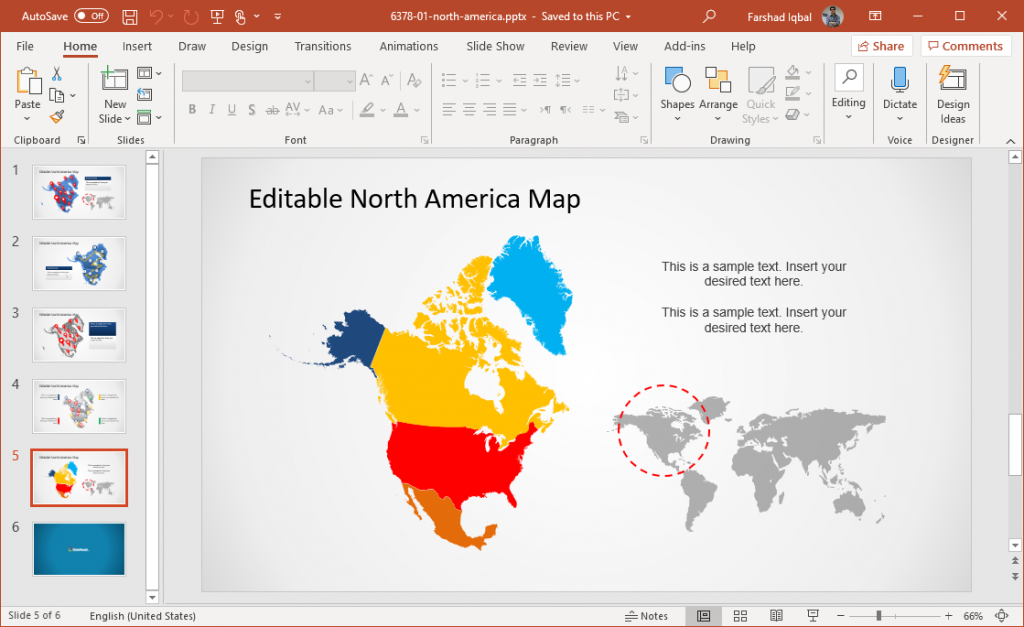Open the font color dropdown arrow
The image size is (1024, 627).
tap(417, 110)
